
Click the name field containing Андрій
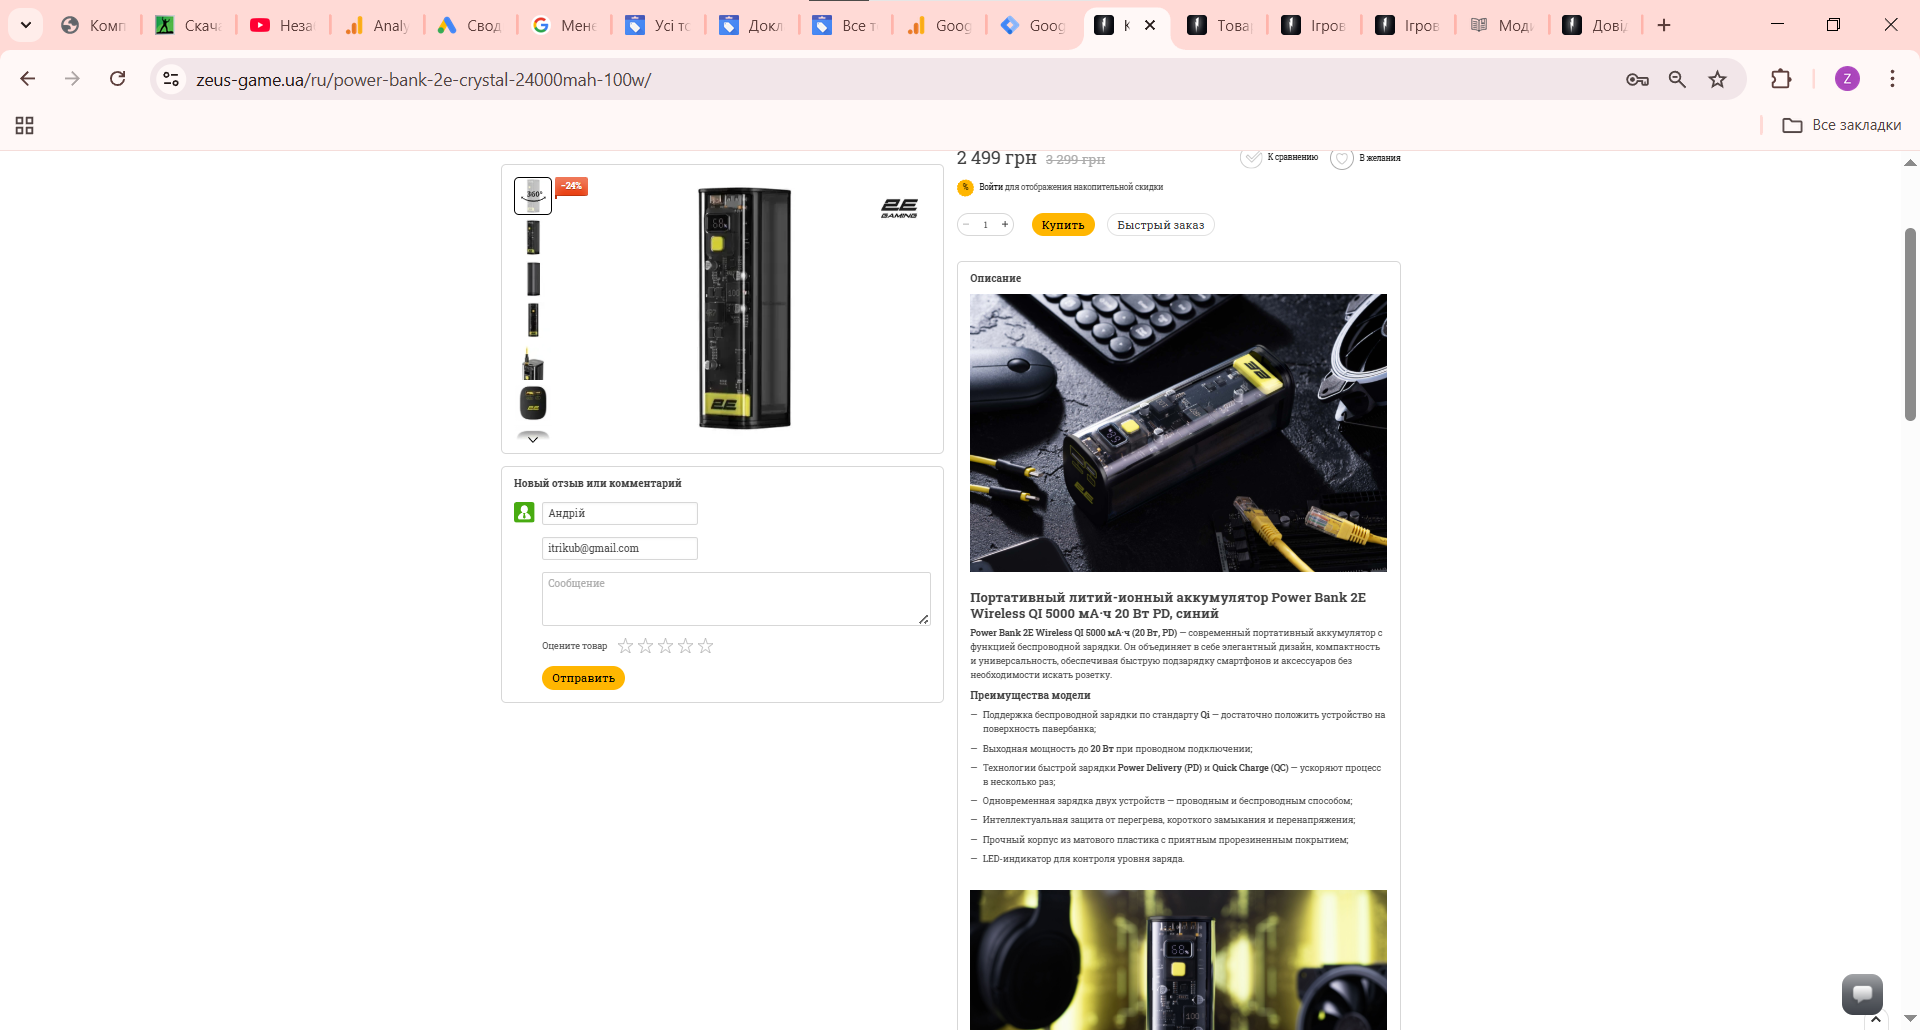(620, 513)
